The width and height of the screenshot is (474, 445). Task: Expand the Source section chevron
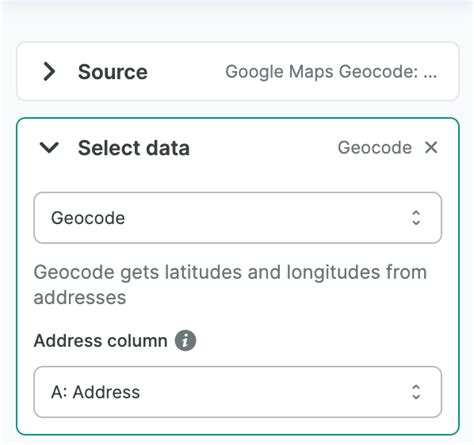pos(49,71)
